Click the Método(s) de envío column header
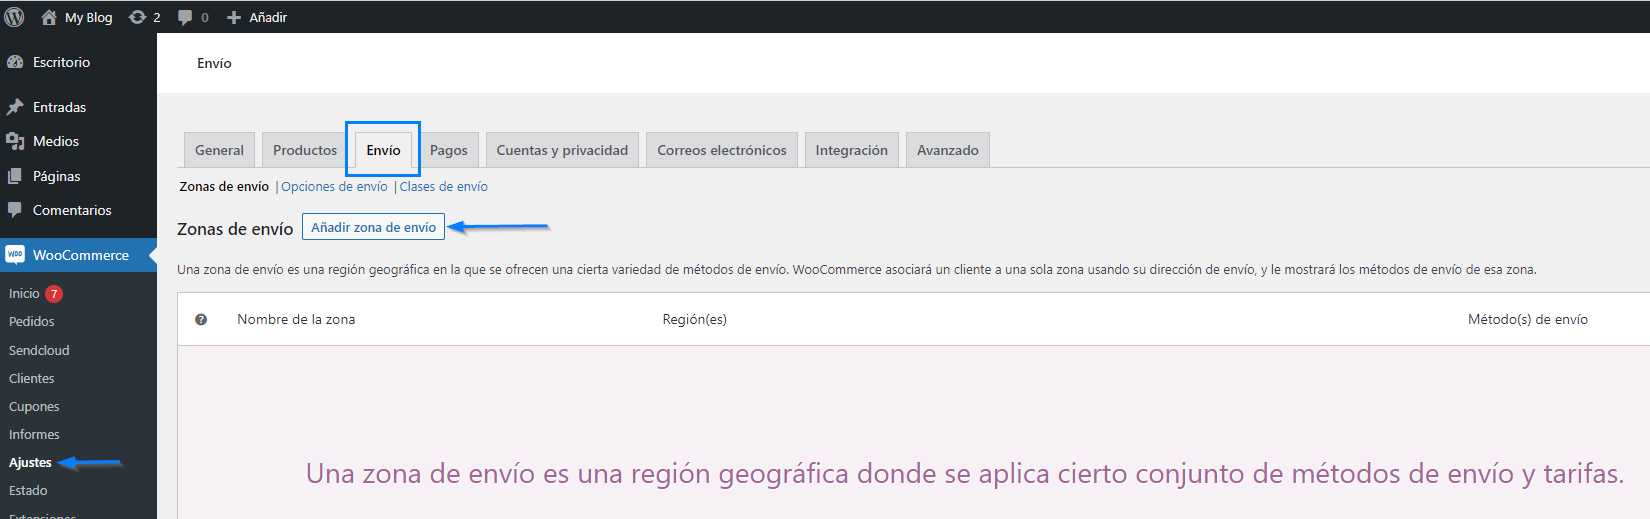Screen dimensions: 1650x519 coord(1528,320)
